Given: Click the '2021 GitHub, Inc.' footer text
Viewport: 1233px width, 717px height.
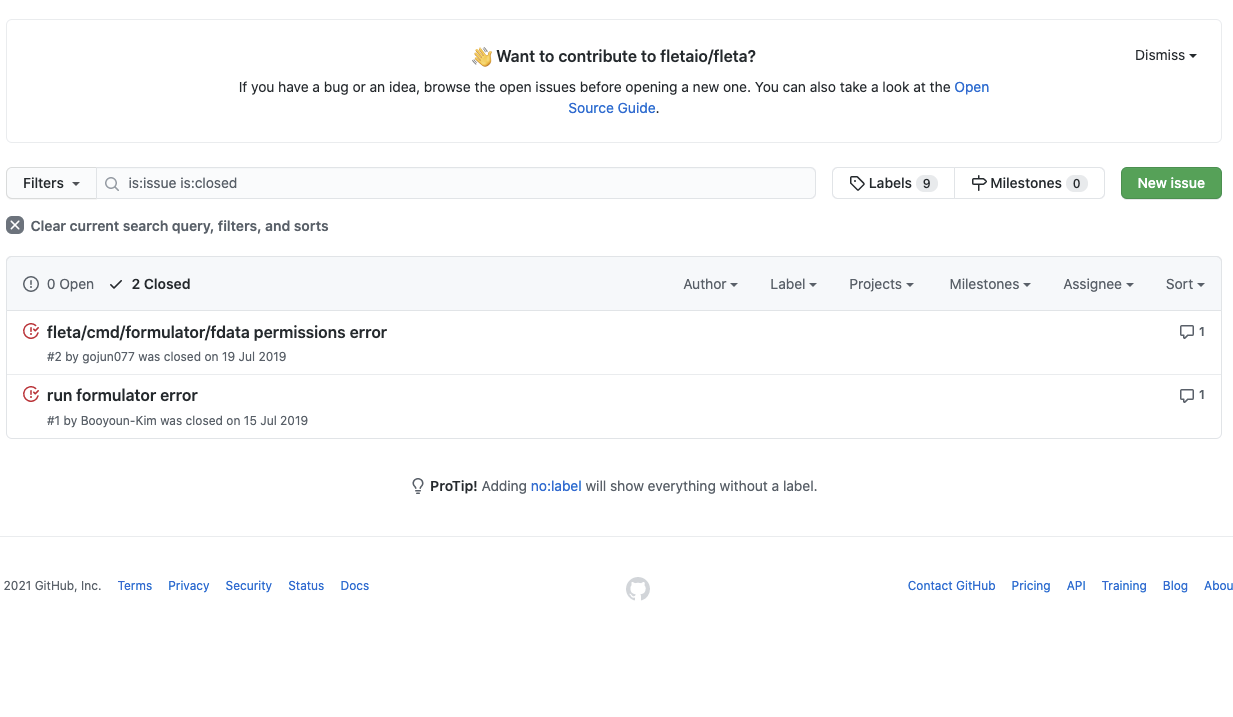Looking at the screenshot, I should (52, 586).
